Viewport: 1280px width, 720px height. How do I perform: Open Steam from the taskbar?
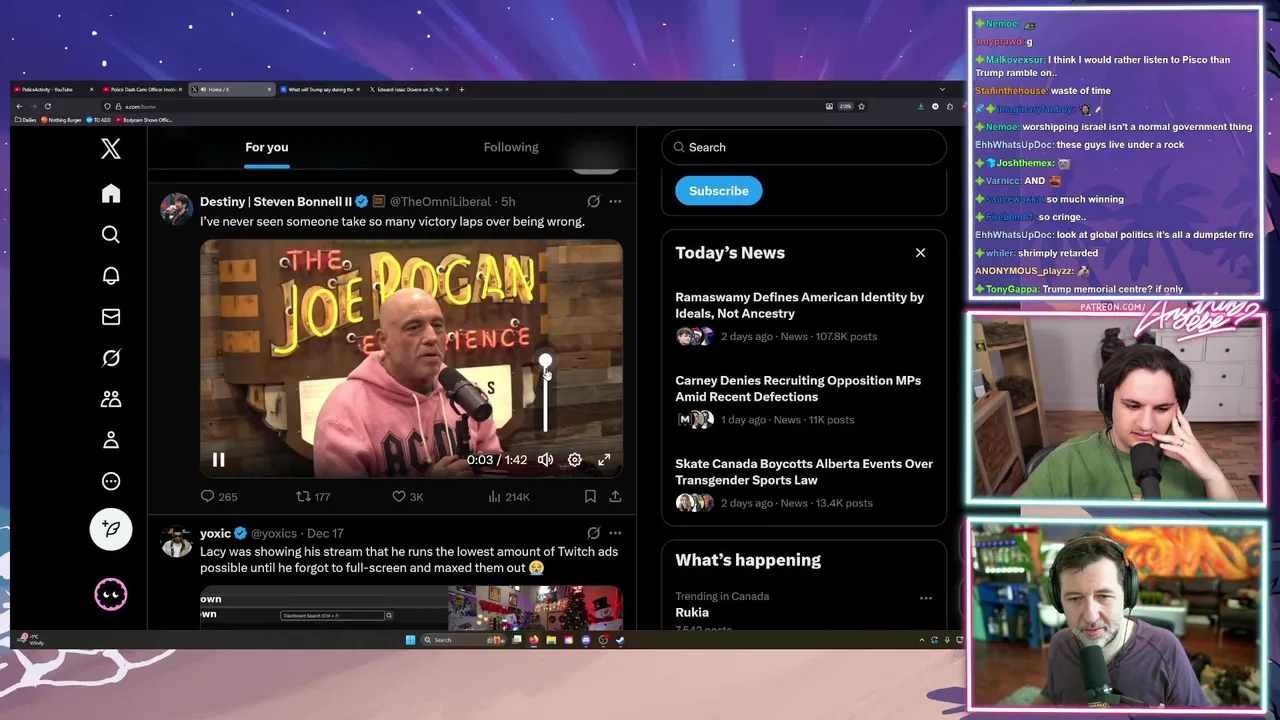click(x=619, y=640)
